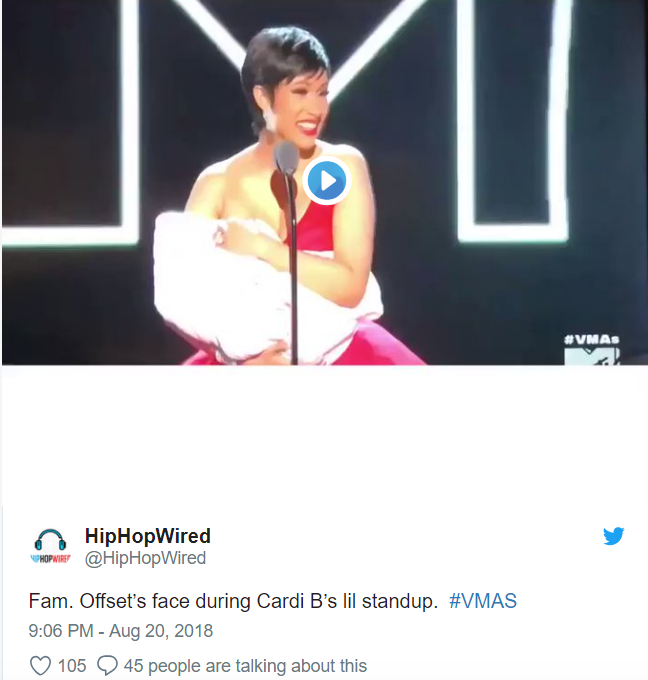
Task: Play the embedded VMAs video
Action: click(x=327, y=180)
